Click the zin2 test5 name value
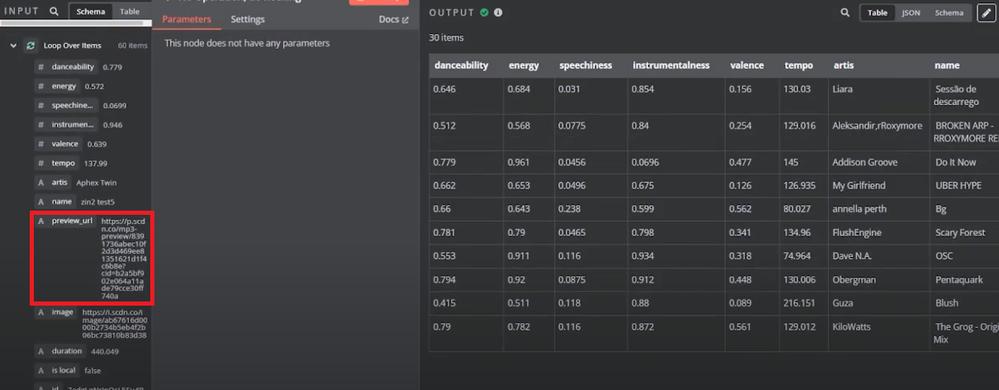Image resolution: width=999 pixels, height=390 pixels. tap(97, 201)
